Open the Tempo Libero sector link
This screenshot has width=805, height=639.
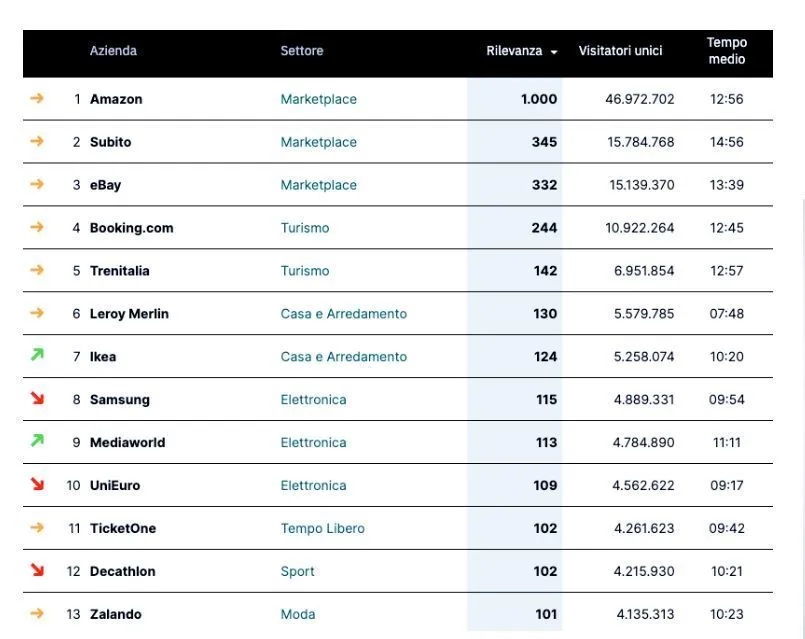[x=322, y=528]
